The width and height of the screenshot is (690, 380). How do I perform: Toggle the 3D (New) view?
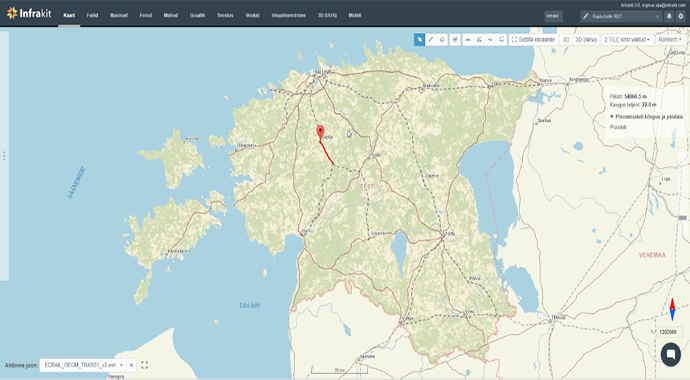pos(586,40)
